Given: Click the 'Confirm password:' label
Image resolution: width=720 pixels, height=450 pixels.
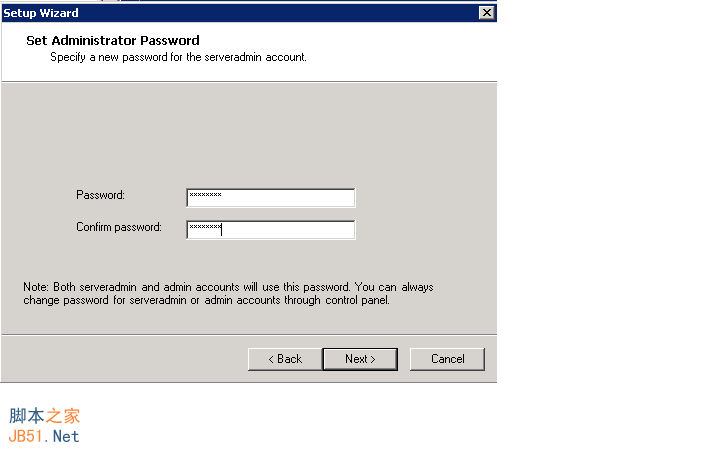Looking at the screenshot, I should tap(118, 228).
